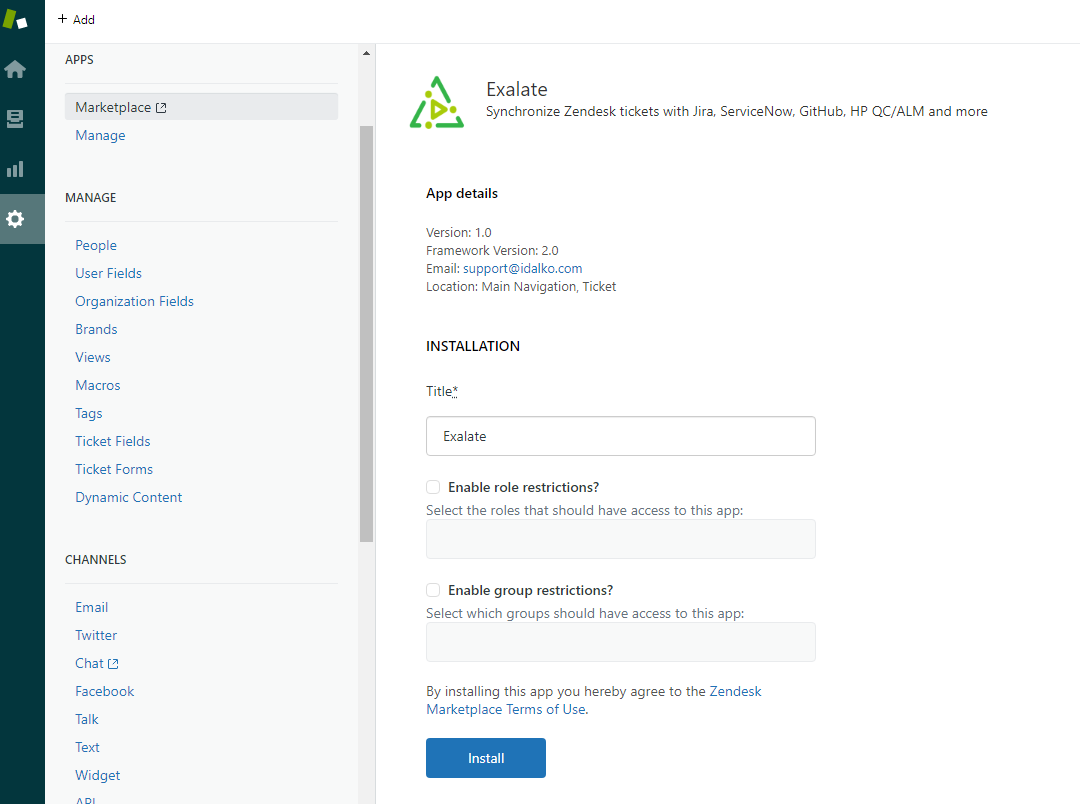Image resolution: width=1080 pixels, height=804 pixels.
Task: Open Zendesk Marketplace Terms of Use link
Action: pos(594,700)
